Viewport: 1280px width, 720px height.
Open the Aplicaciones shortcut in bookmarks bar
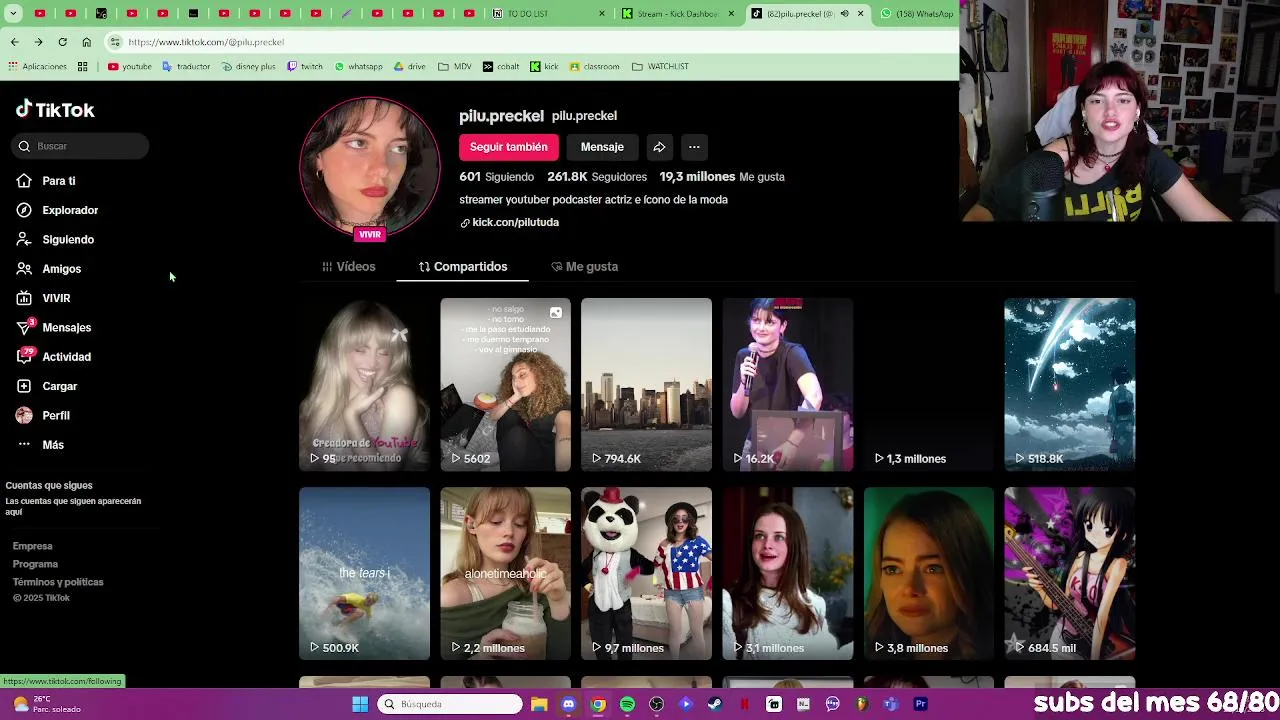click(37, 67)
